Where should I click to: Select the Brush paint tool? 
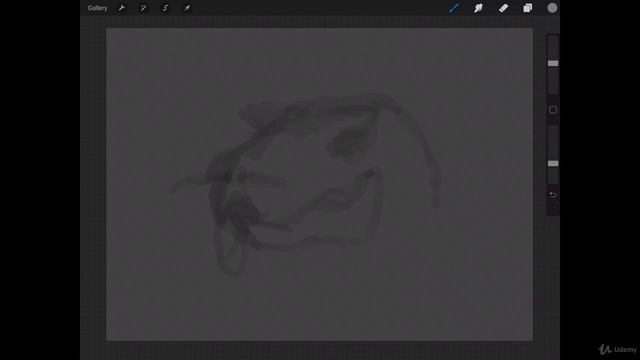[x=454, y=8]
